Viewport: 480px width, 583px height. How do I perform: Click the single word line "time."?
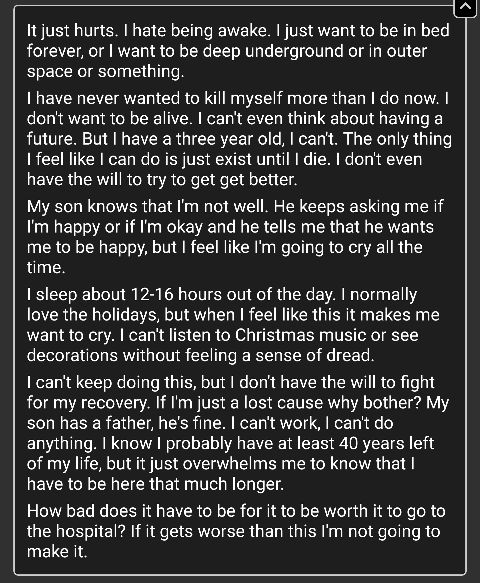click(46, 267)
